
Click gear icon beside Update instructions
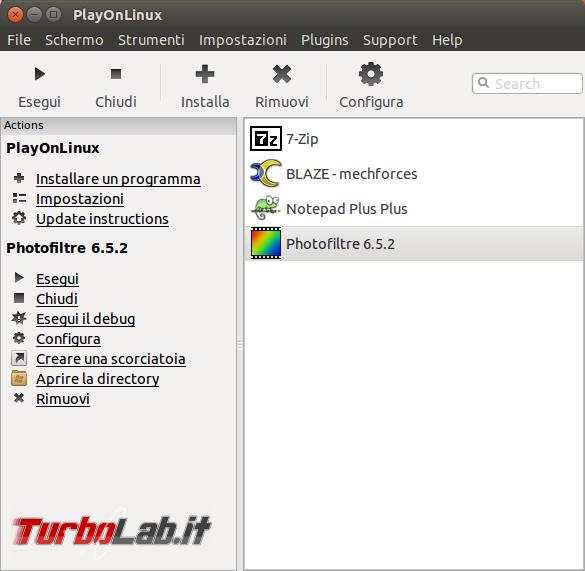[x=19, y=218]
